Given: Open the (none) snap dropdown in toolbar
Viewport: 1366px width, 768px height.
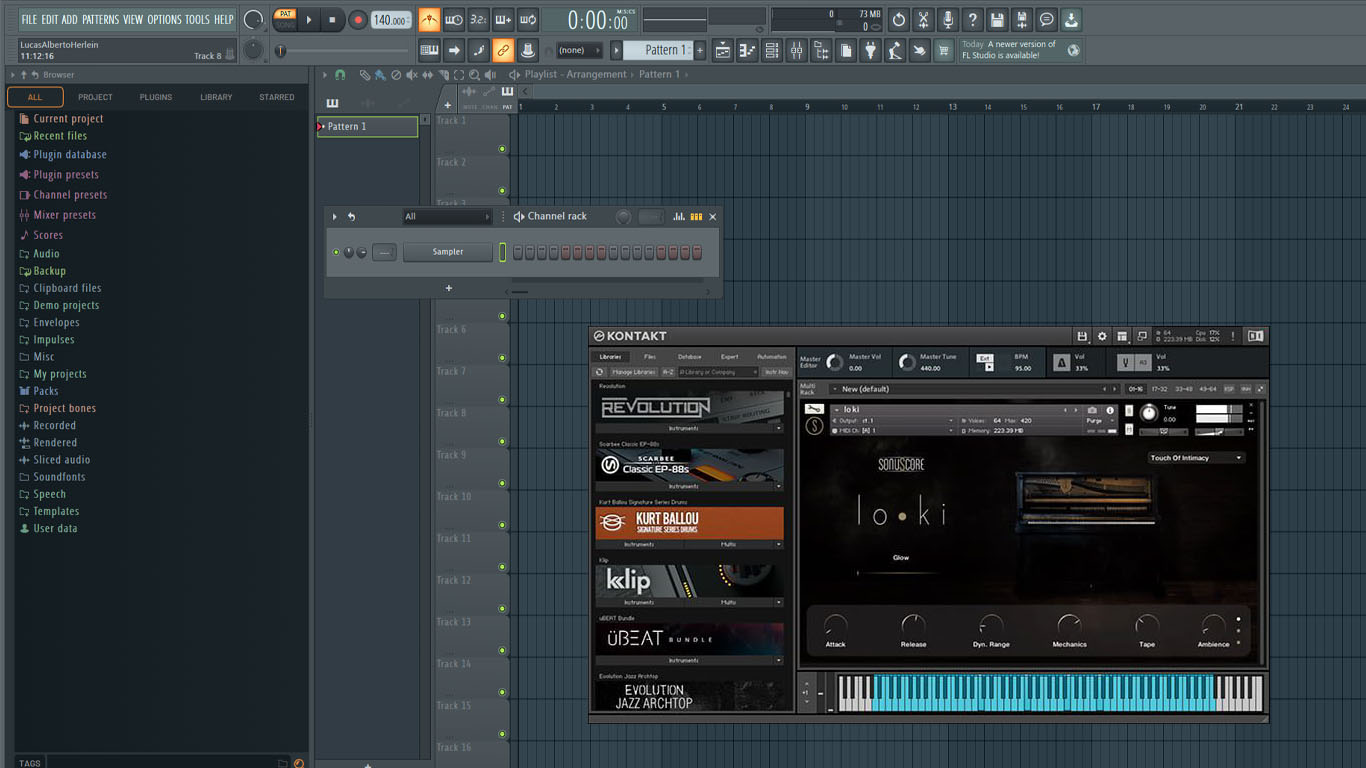Looking at the screenshot, I should (578, 50).
